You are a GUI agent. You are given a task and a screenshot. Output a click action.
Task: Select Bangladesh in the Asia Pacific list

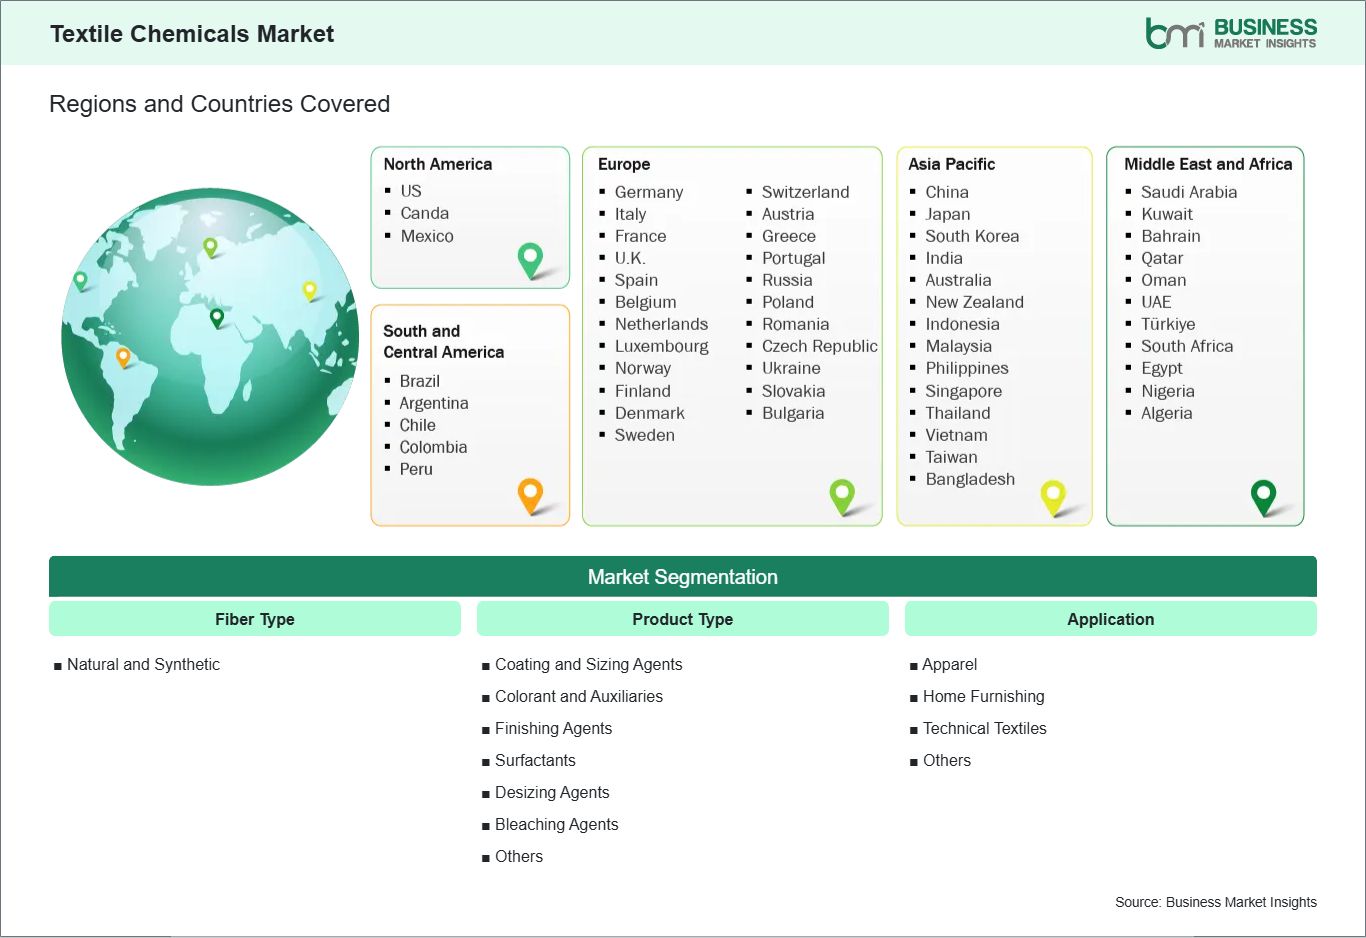969,479
